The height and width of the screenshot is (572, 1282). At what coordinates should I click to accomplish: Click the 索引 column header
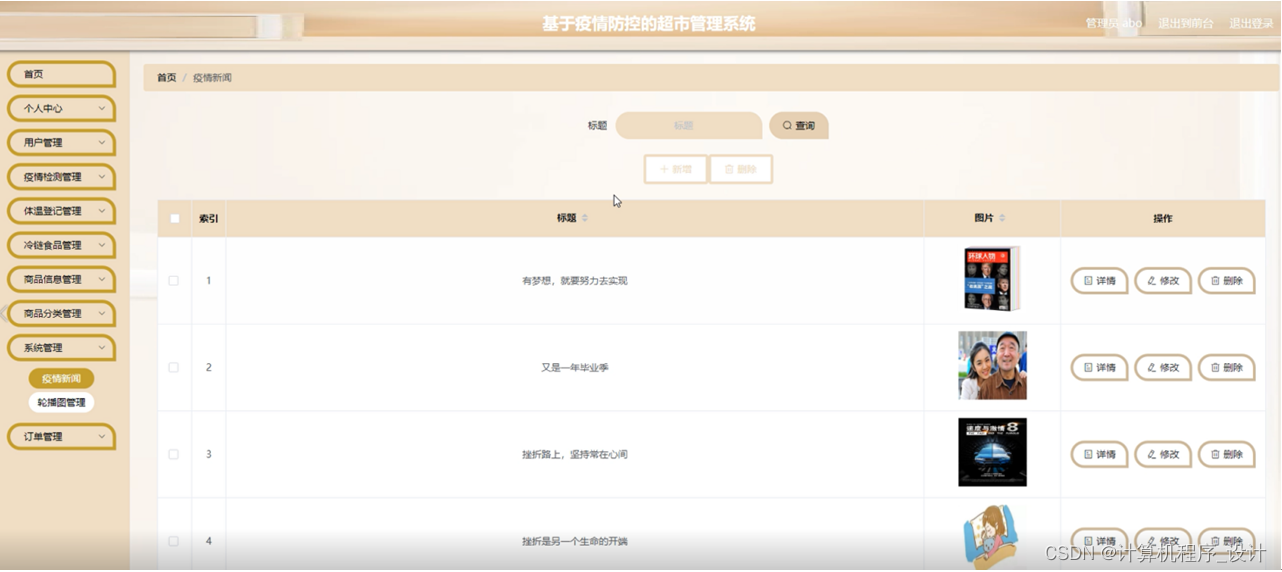coord(209,218)
